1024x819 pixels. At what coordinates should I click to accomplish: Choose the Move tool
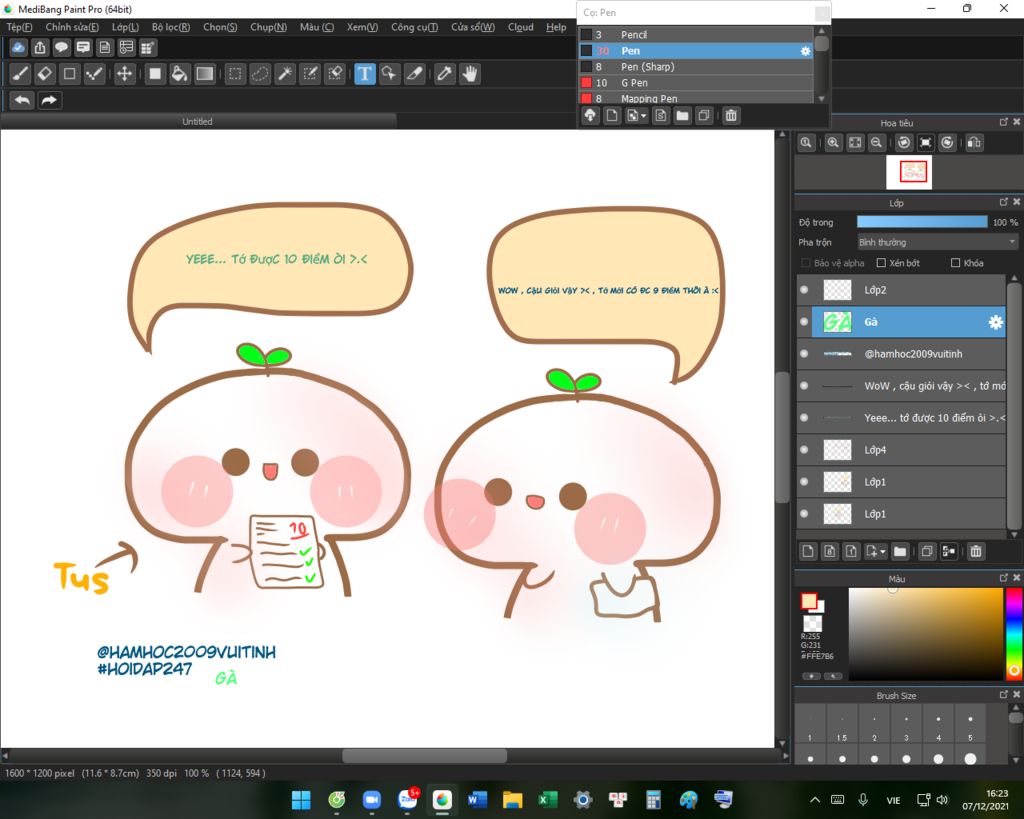pos(124,74)
